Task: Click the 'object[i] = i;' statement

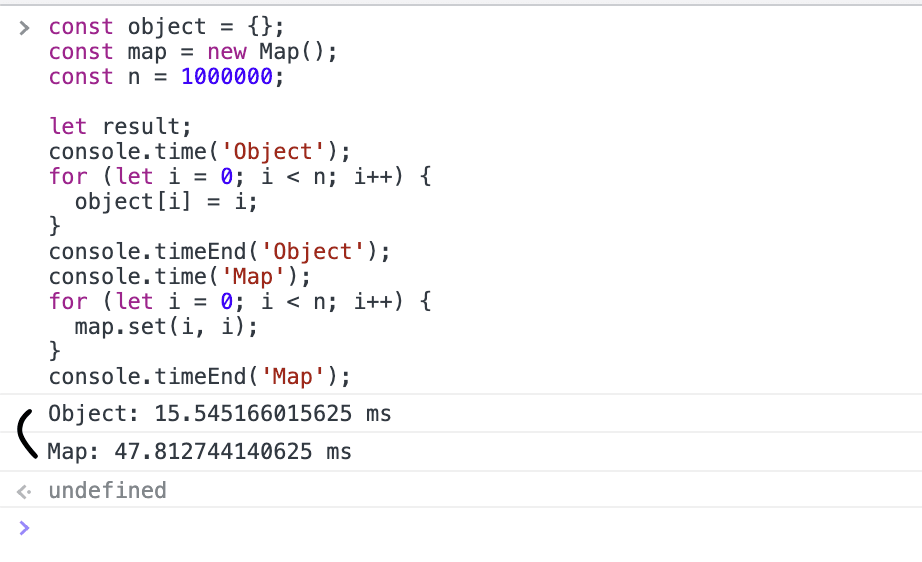Action: click(166, 202)
